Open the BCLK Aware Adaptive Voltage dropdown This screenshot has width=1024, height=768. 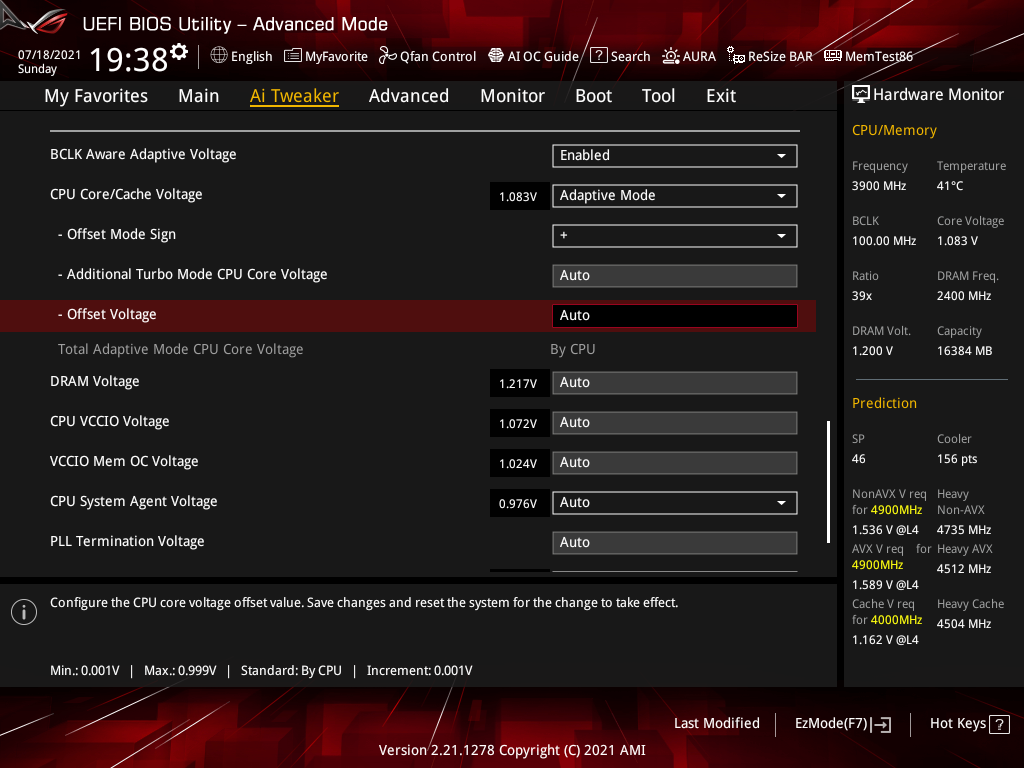pos(674,156)
